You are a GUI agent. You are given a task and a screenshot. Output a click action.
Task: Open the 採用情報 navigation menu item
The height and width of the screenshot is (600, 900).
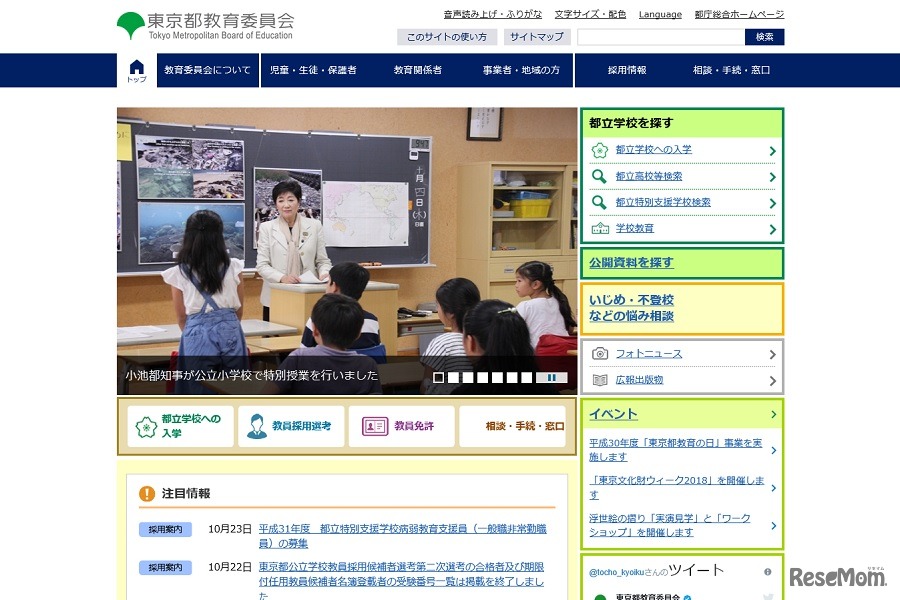point(627,70)
